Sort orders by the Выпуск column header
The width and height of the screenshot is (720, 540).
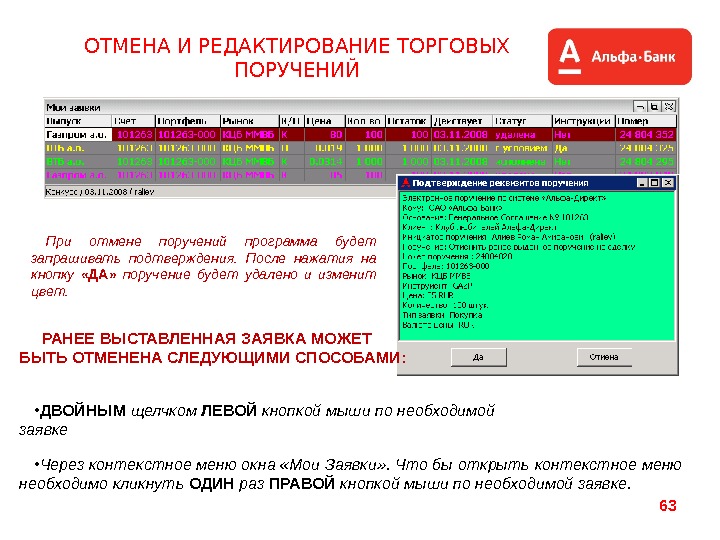78,121
